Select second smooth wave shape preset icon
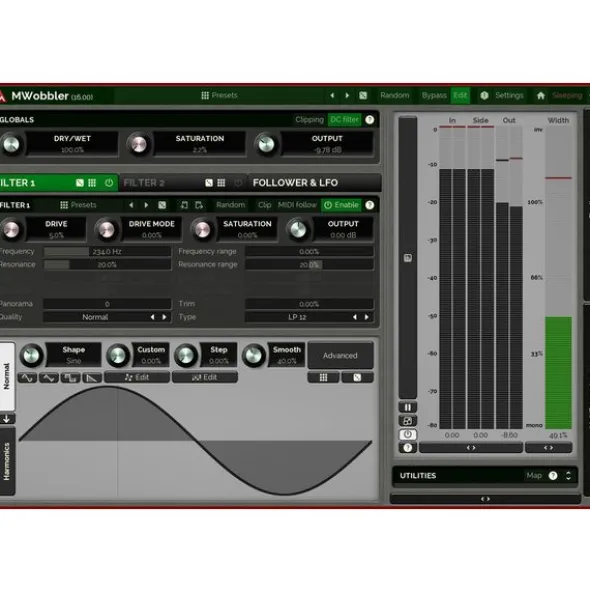 [x=49, y=378]
